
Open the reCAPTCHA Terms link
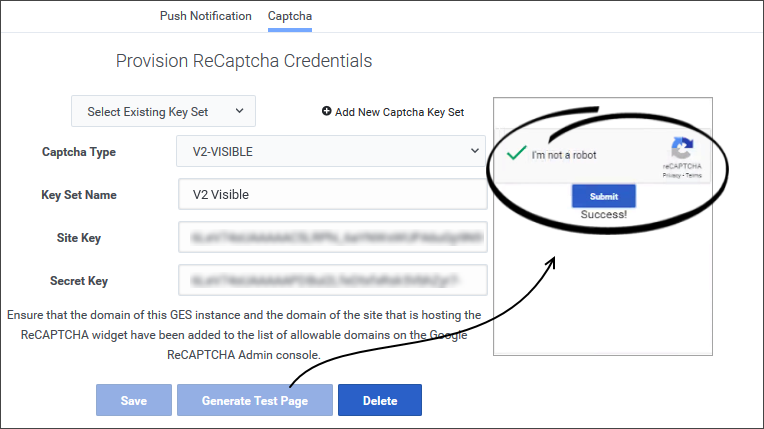point(693,175)
